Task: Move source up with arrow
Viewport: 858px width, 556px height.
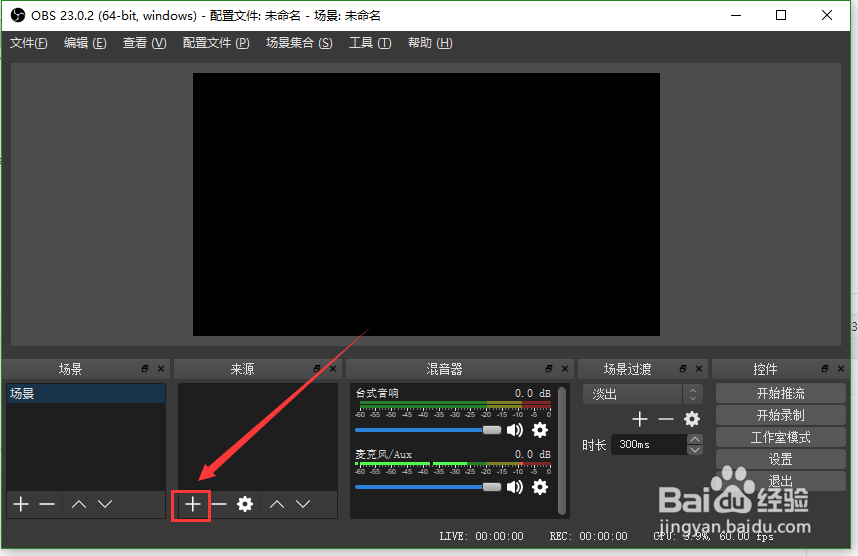Action: click(277, 504)
